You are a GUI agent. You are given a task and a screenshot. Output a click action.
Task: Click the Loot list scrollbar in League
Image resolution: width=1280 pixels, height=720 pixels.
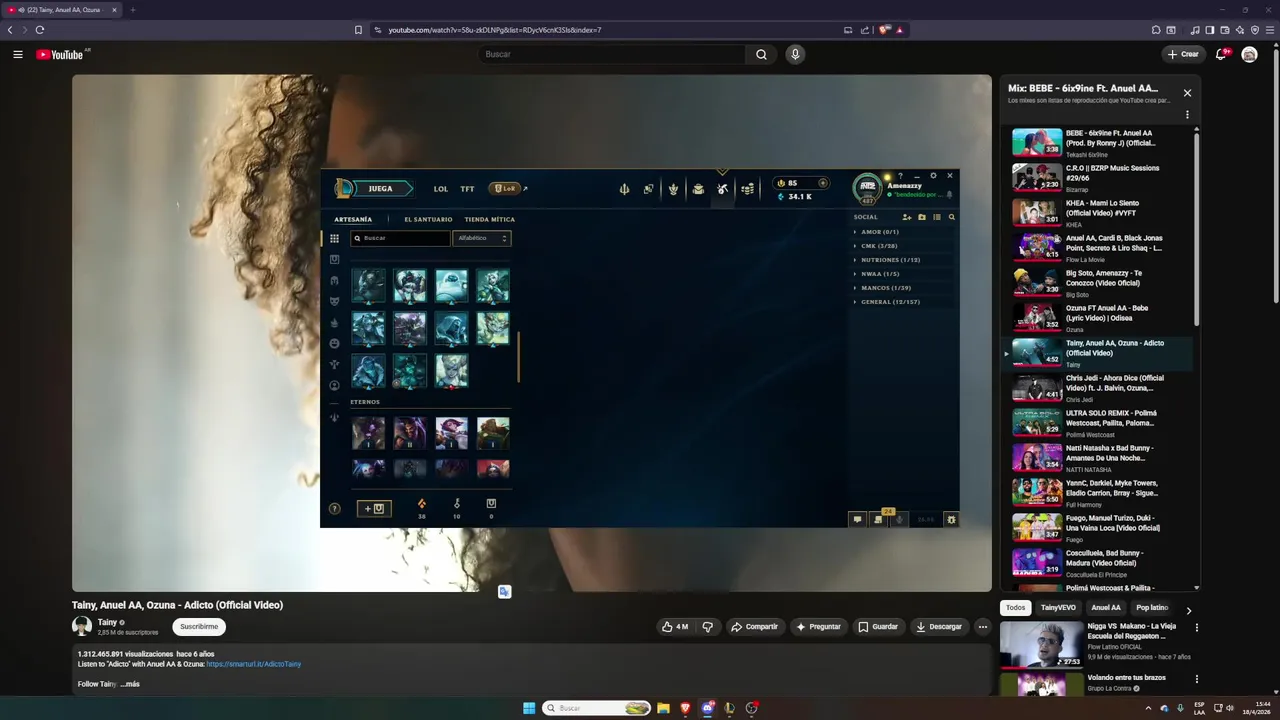click(x=518, y=357)
